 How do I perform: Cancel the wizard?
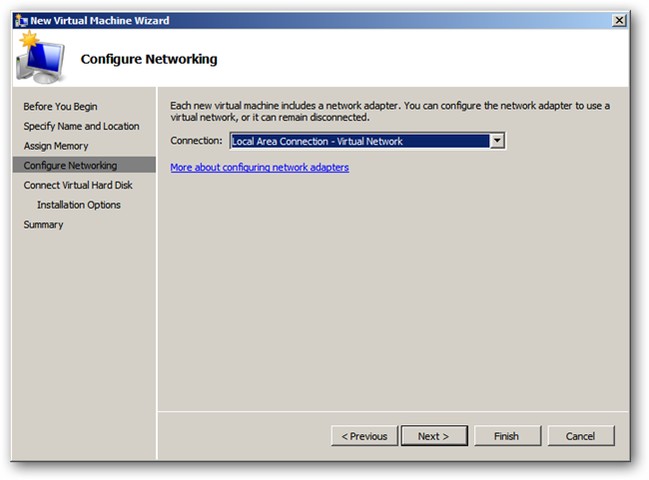tap(581, 436)
